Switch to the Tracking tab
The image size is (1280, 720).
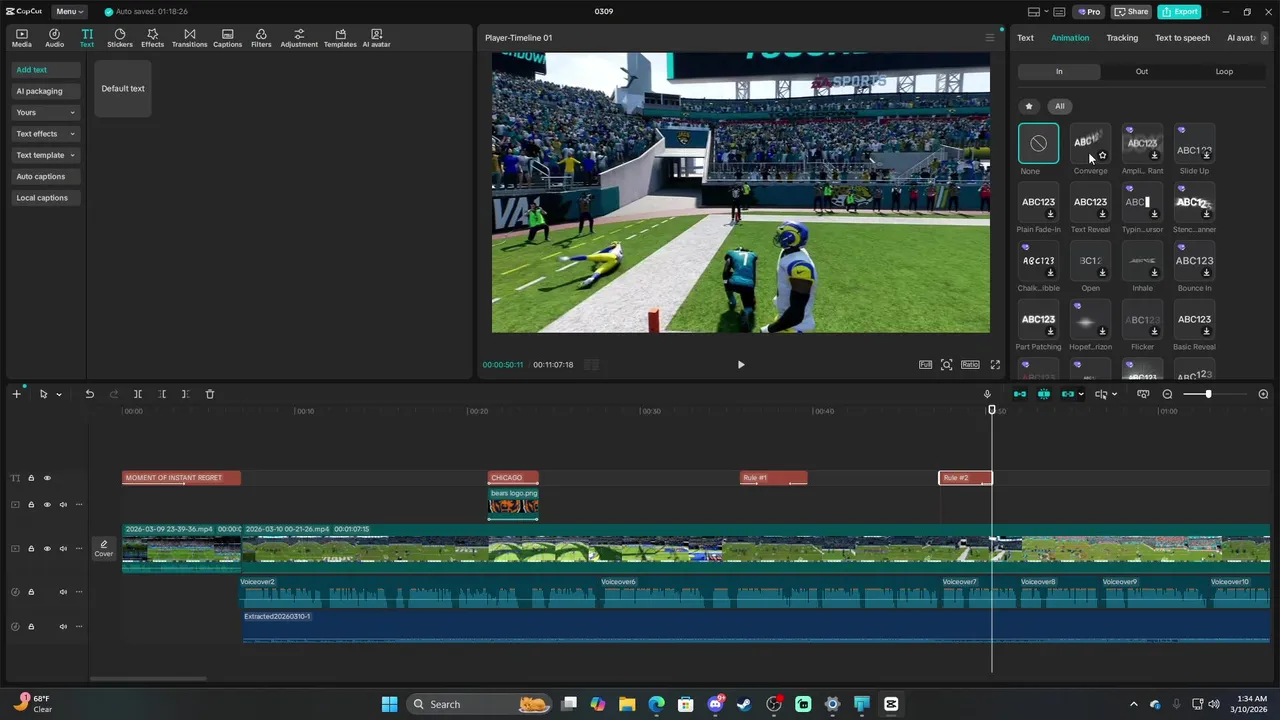coord(1122,38)
